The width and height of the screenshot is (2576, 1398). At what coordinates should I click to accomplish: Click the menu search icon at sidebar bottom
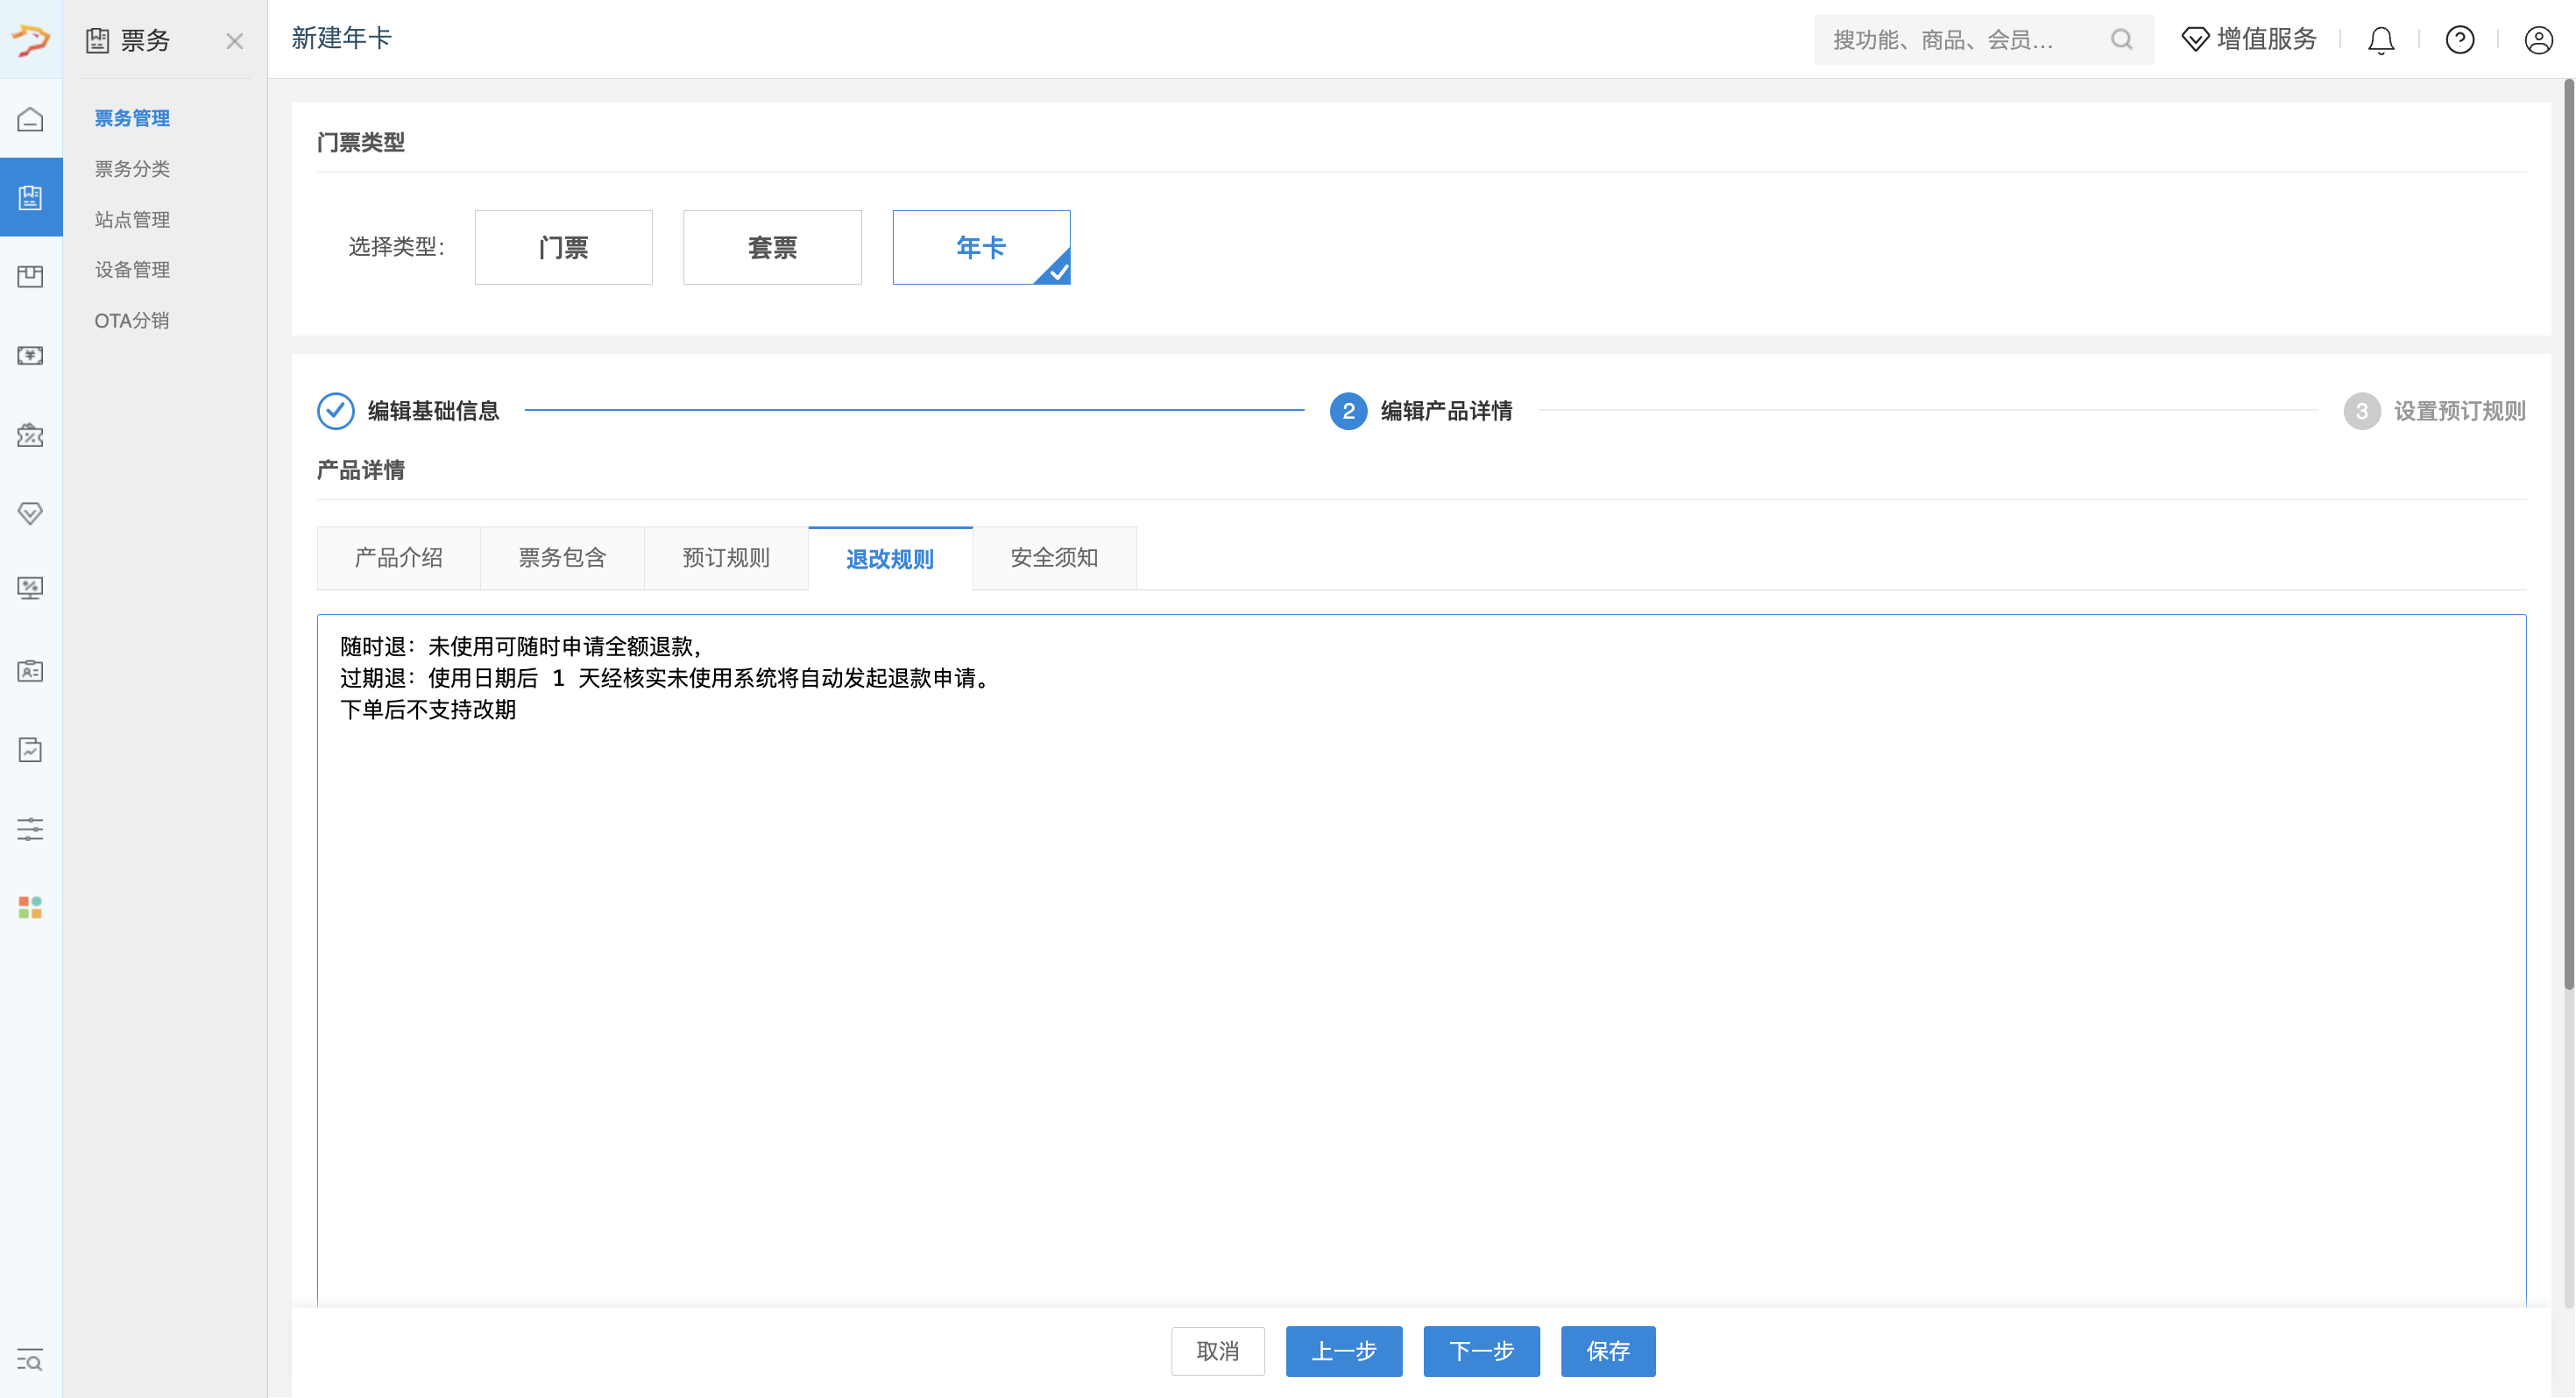coord(30,1360)
